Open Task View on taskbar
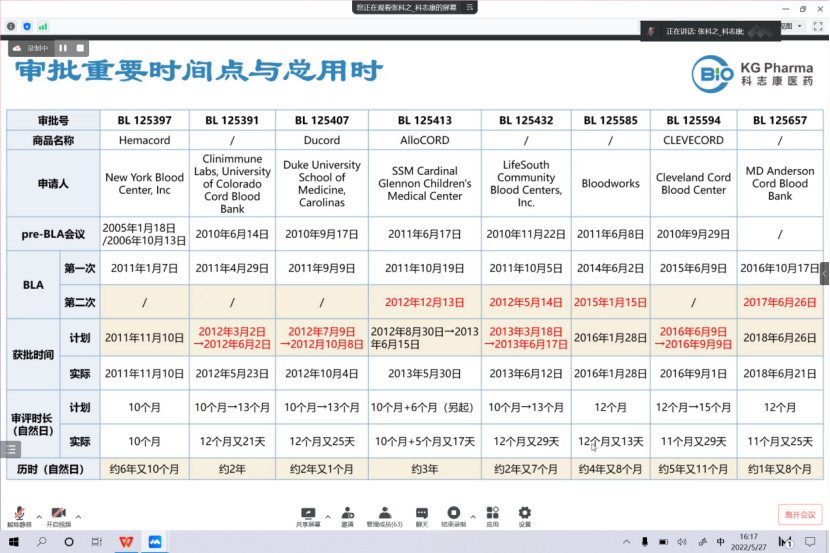The image size is (830, 553). (96, 542)
